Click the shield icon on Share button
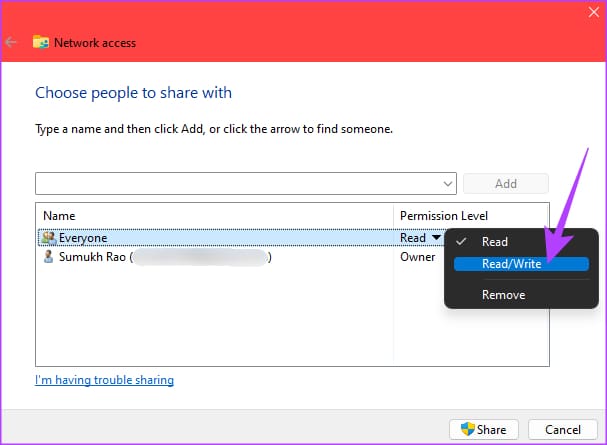 click(468, 429)
